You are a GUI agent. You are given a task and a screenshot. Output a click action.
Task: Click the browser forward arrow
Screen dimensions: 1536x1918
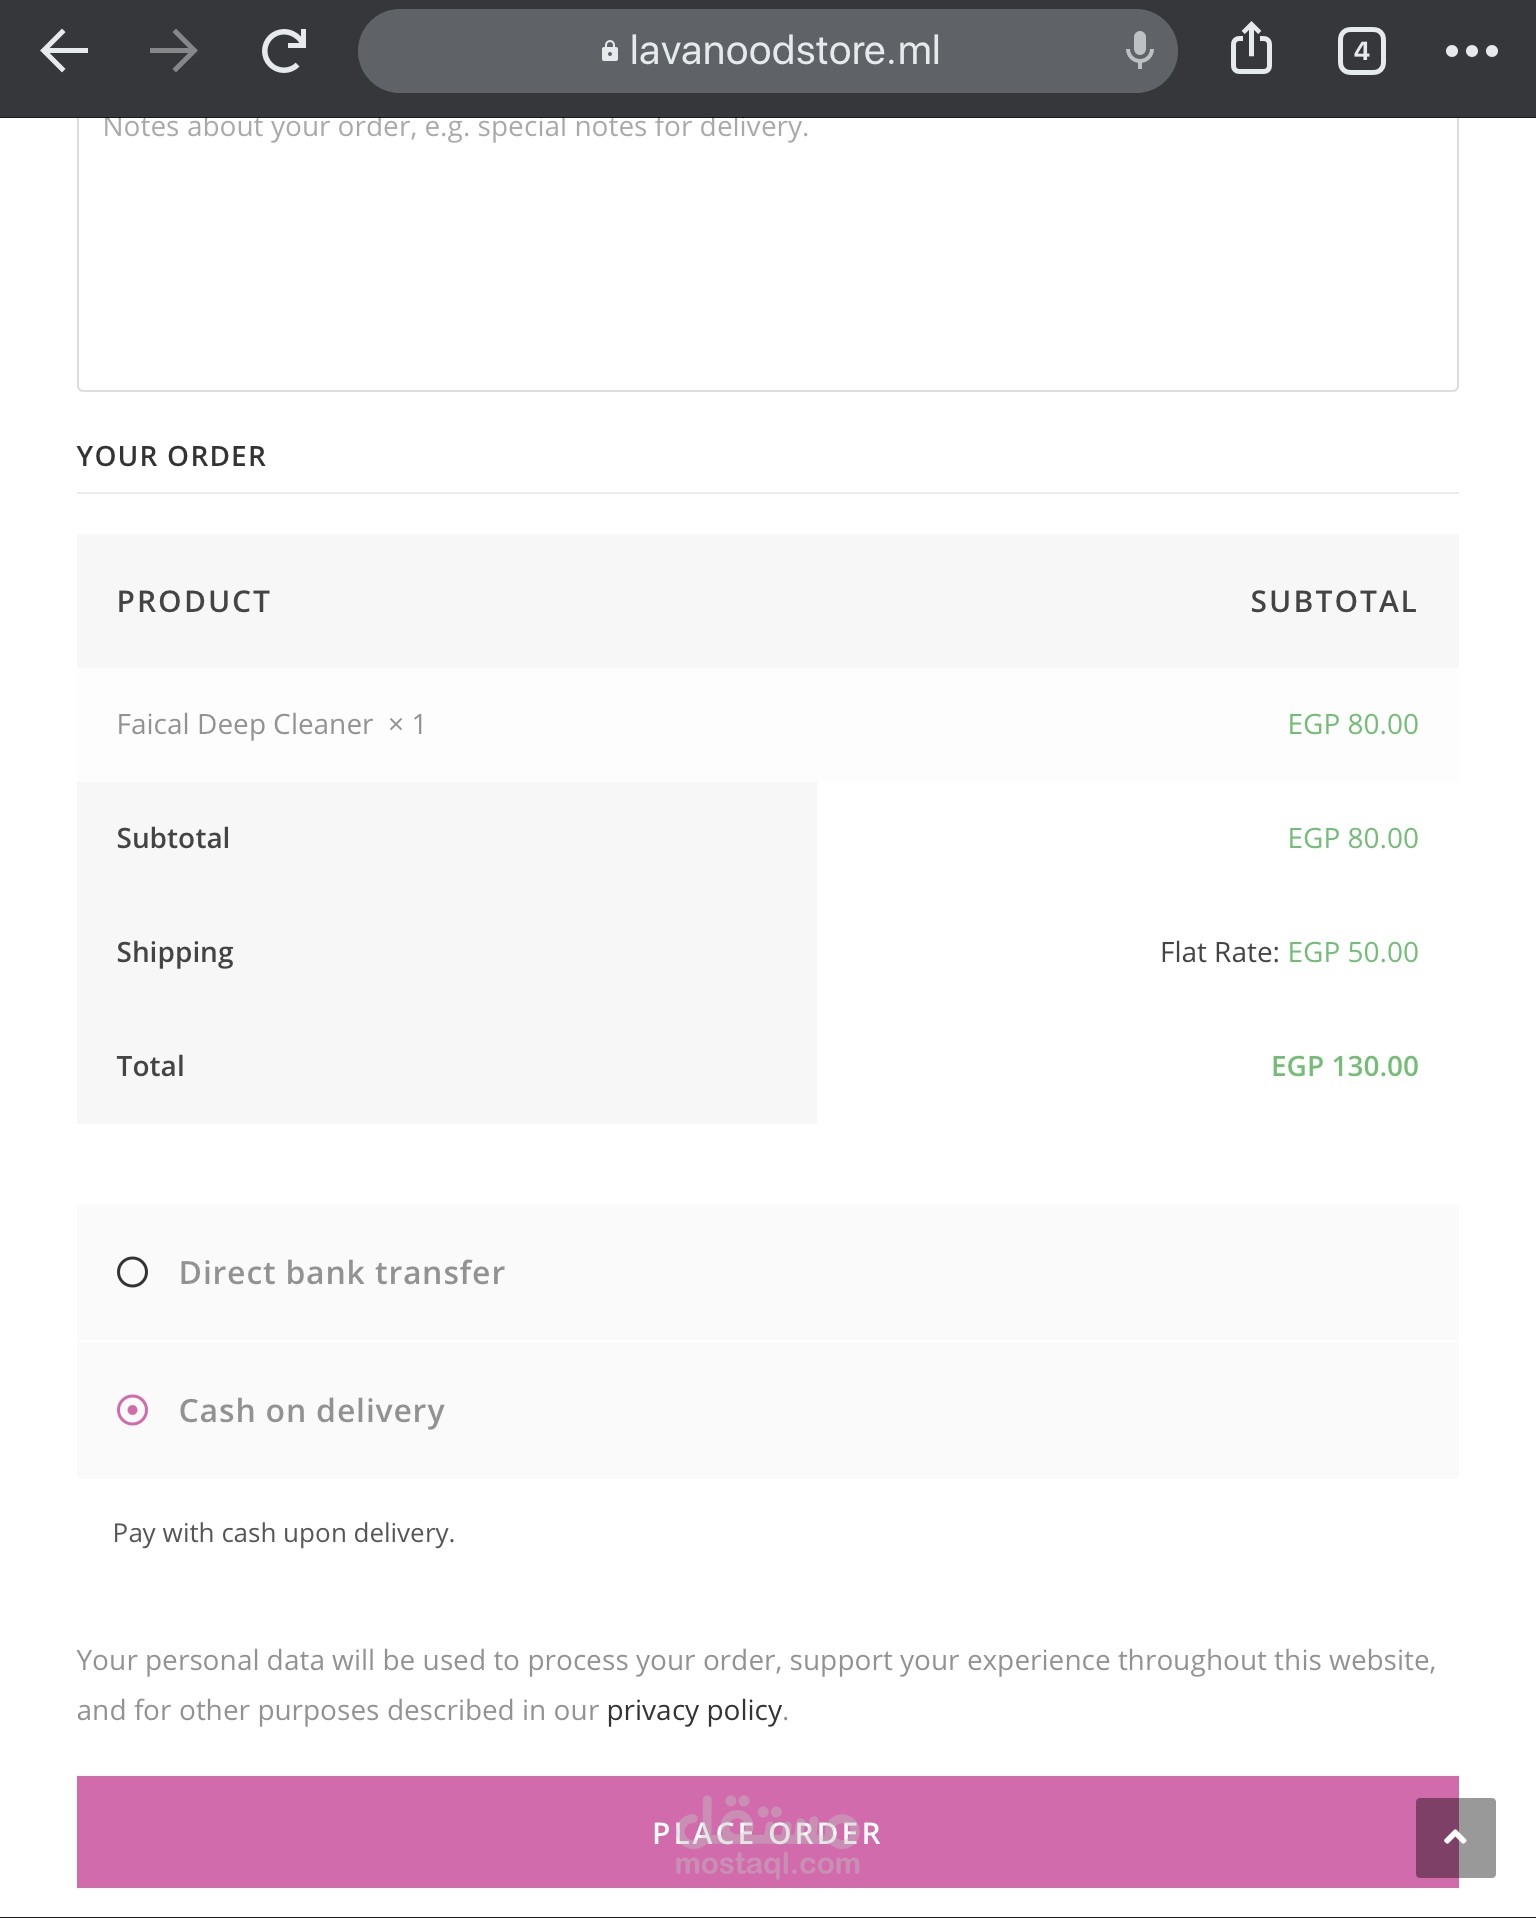[174, 51]
